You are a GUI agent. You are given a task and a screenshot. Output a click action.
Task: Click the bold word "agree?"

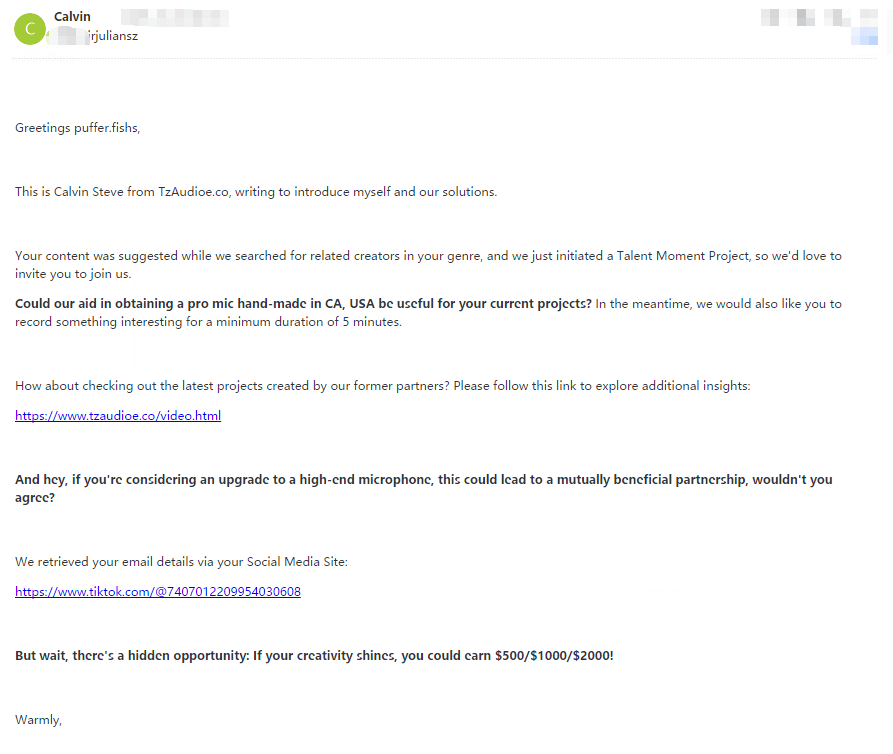click(x=35, y=498)
